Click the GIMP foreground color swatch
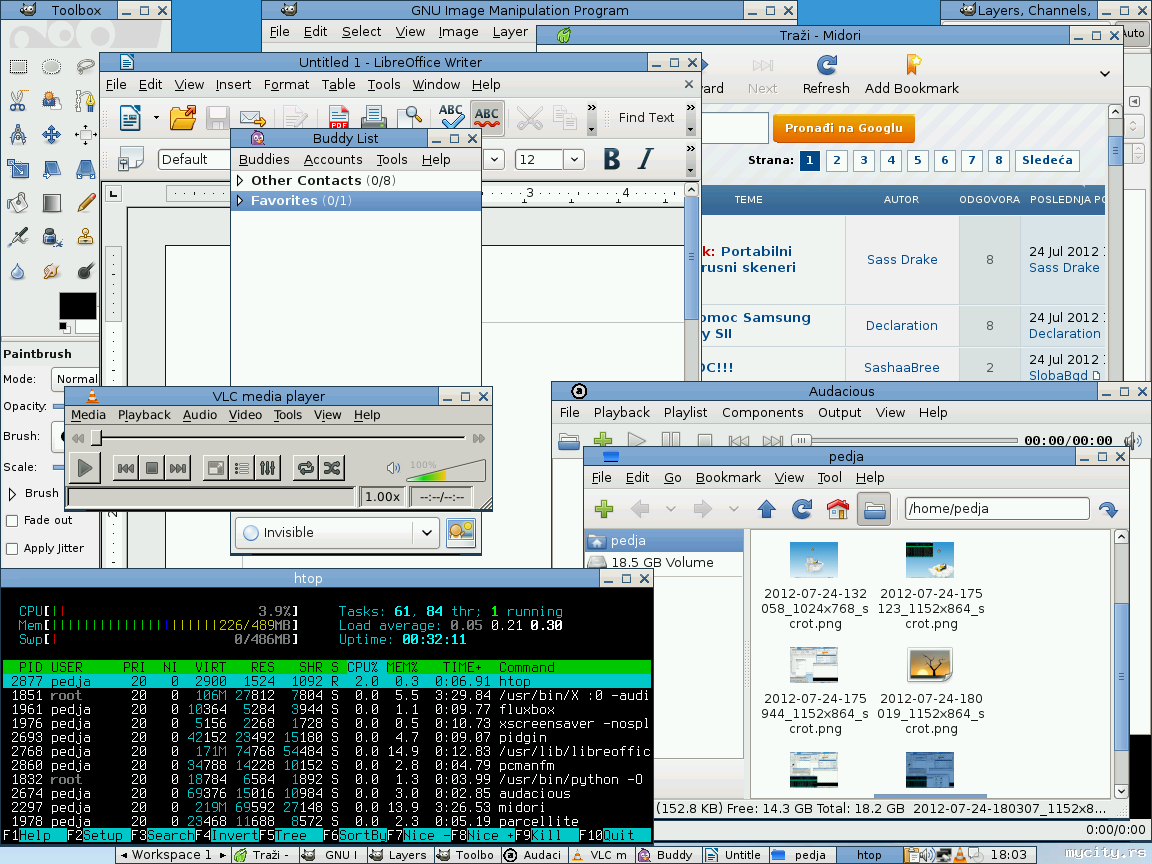 [76, 305]
